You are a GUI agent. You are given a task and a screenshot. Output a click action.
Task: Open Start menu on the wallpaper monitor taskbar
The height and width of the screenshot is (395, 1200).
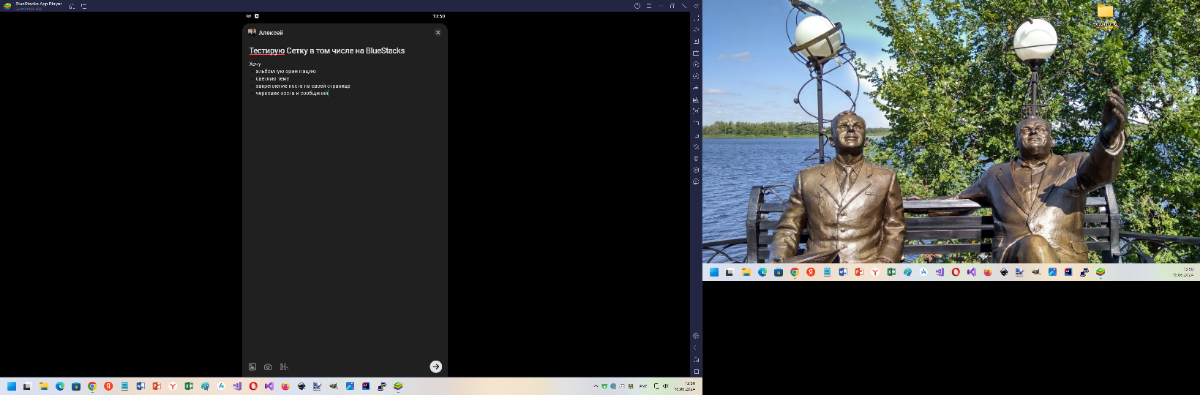pos(714,272)
